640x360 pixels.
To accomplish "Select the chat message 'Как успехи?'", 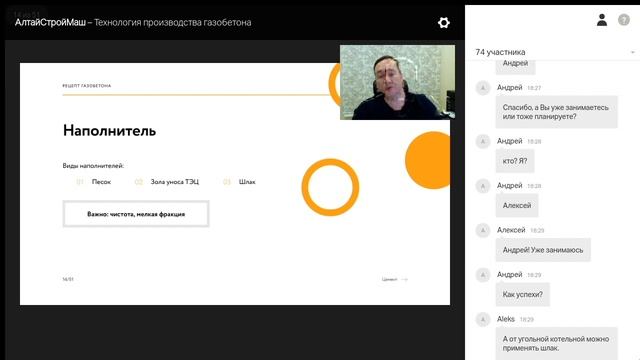I will tap(522, 294).
